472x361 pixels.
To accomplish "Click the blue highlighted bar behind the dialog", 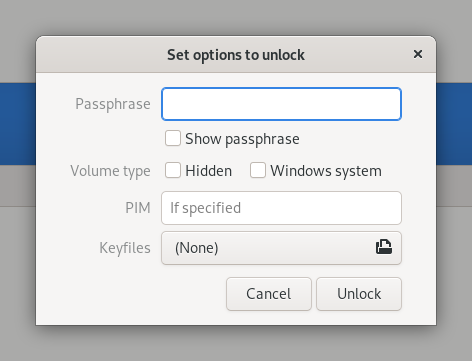I will (18, 124).
